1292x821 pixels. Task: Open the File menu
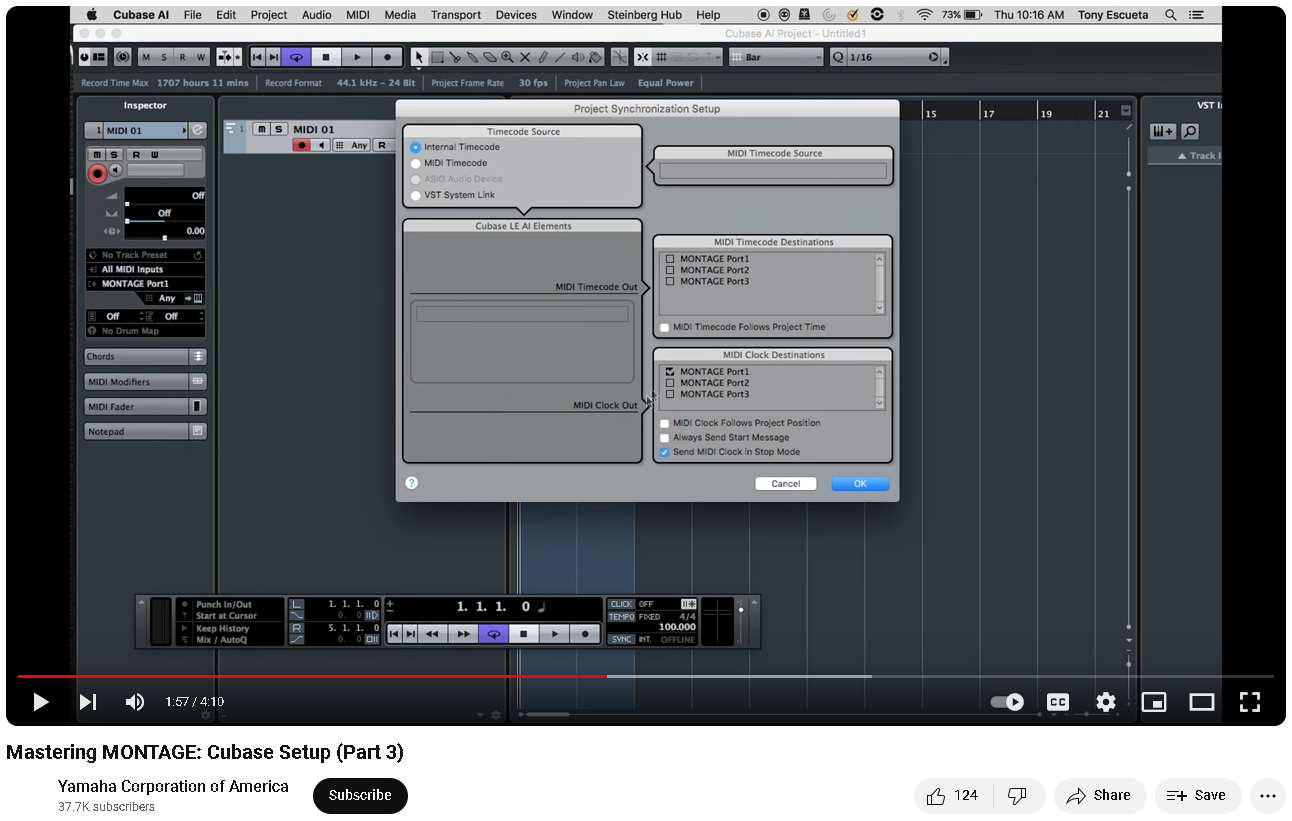tap(193, 15)
